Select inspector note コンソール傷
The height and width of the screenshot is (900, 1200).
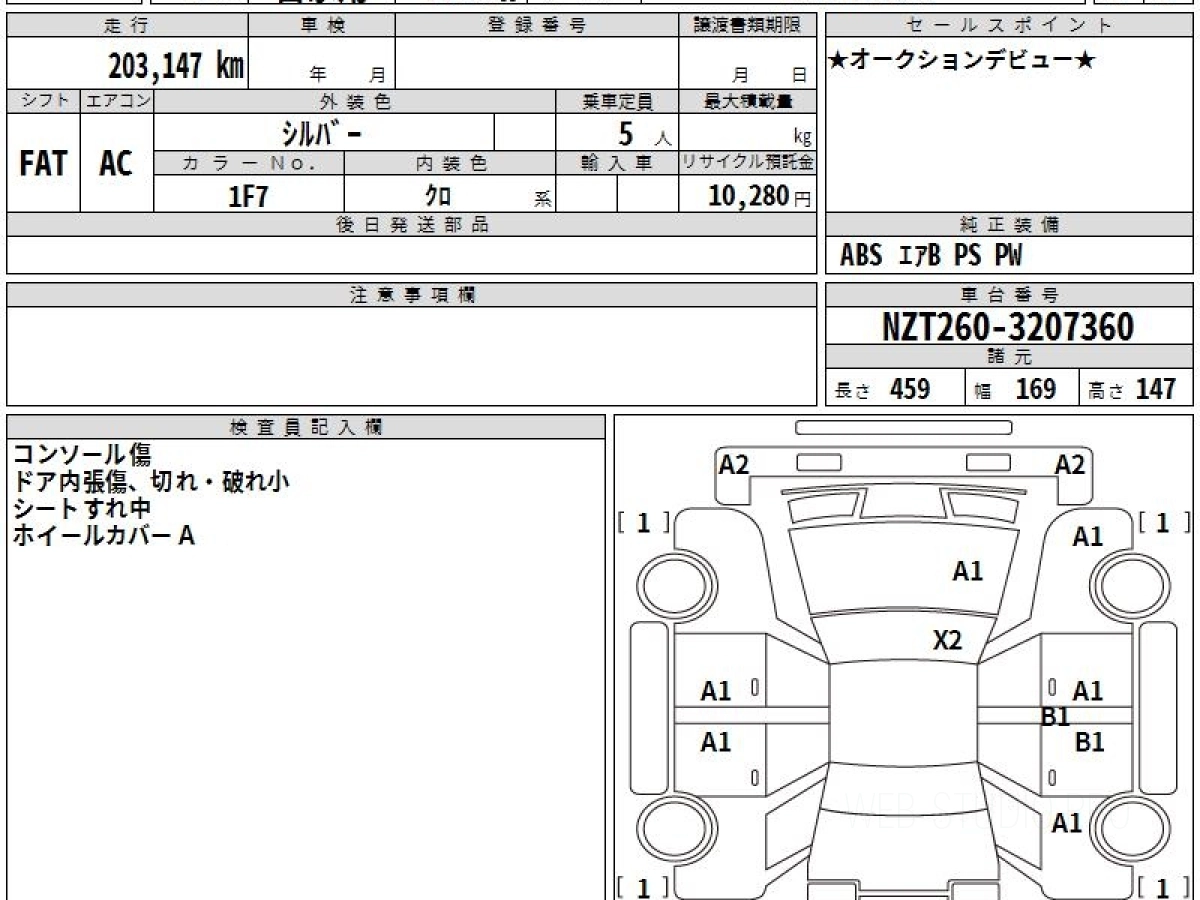coord(82,455)
